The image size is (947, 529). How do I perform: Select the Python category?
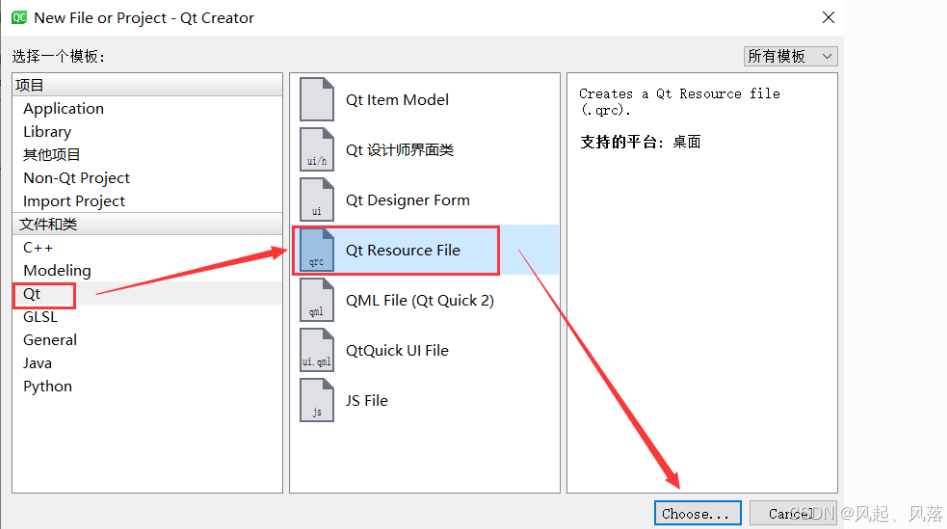[47, 386]
